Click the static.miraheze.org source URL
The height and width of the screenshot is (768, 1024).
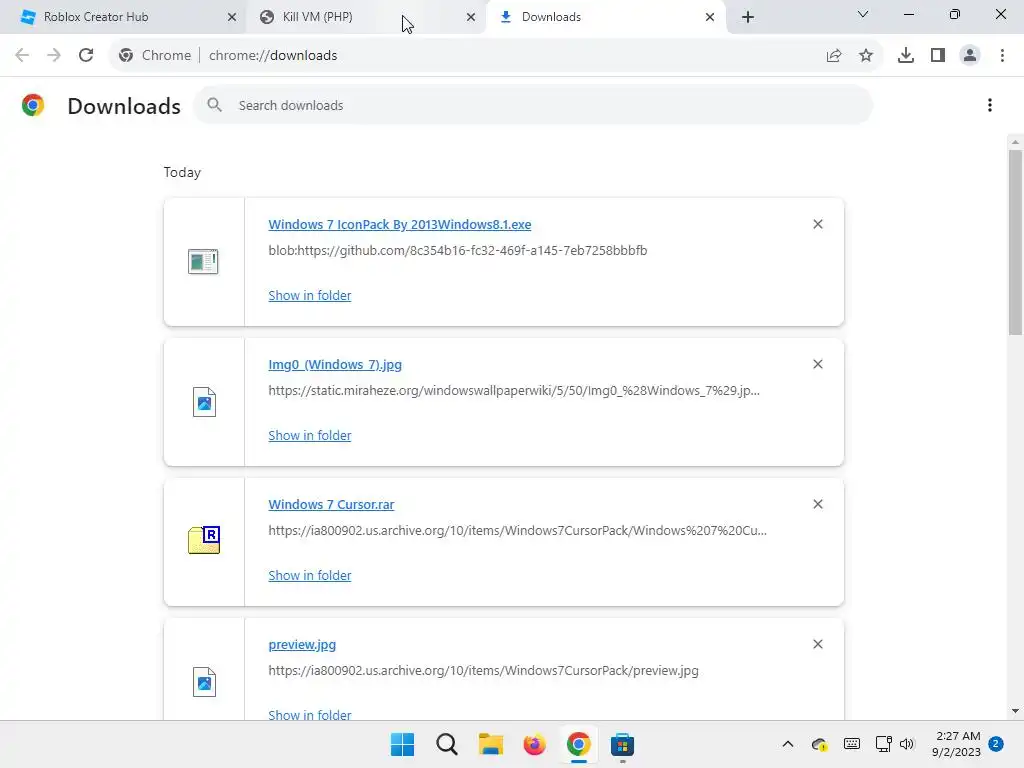514,391
